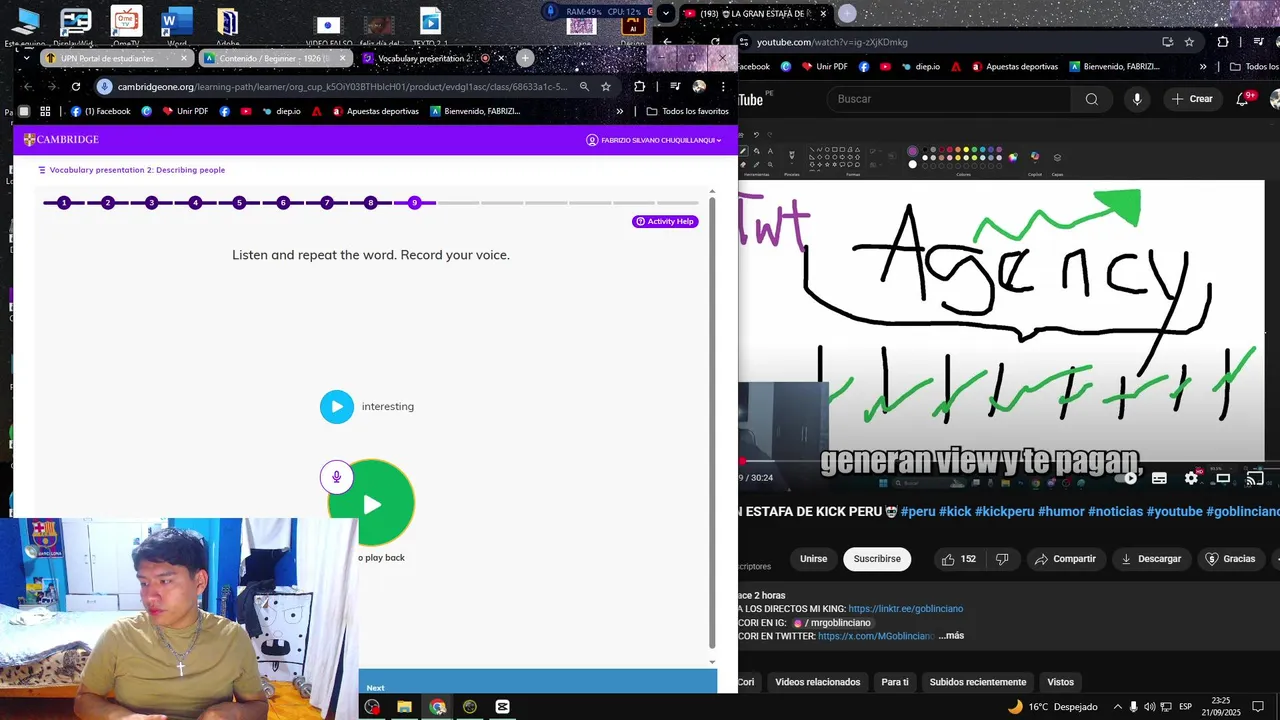Open the YouTube Crear button

click(x=1192, y=99)
